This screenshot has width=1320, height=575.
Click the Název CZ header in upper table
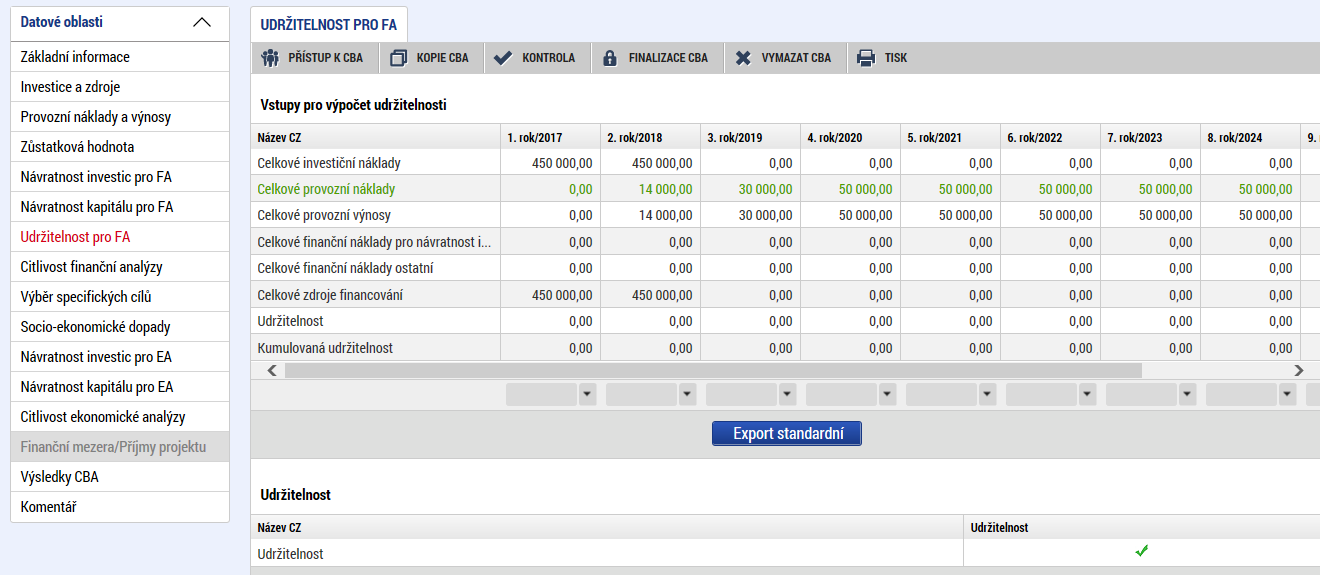click(375, 137)
